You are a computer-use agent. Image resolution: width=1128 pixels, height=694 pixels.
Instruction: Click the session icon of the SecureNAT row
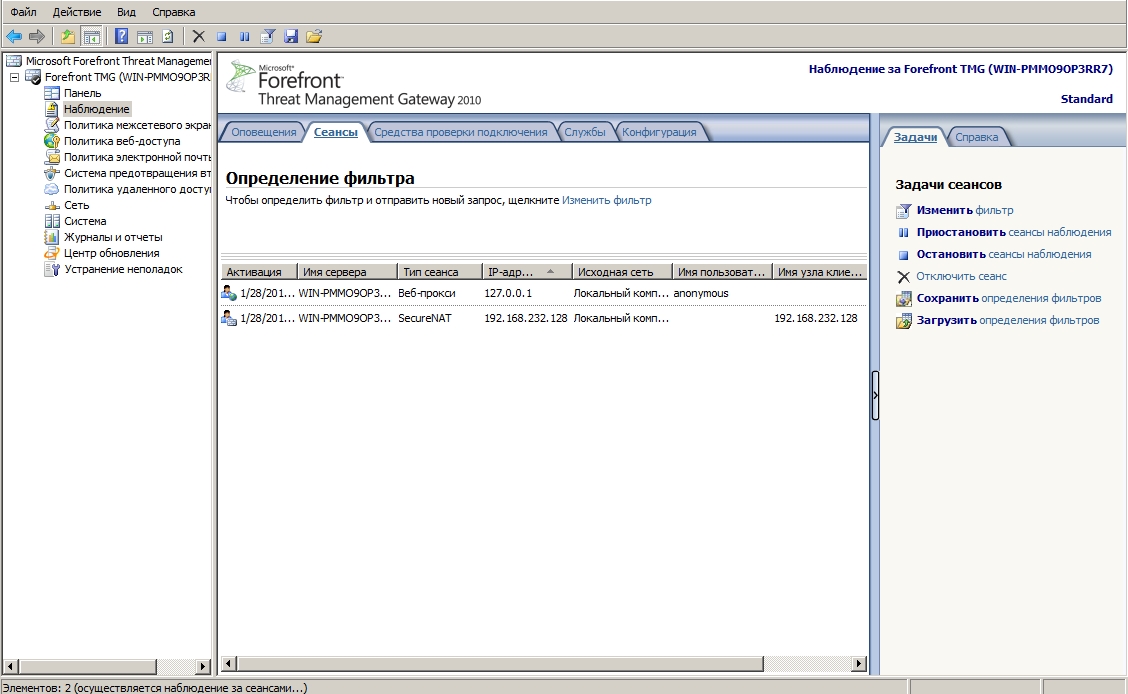click(229, 317)
